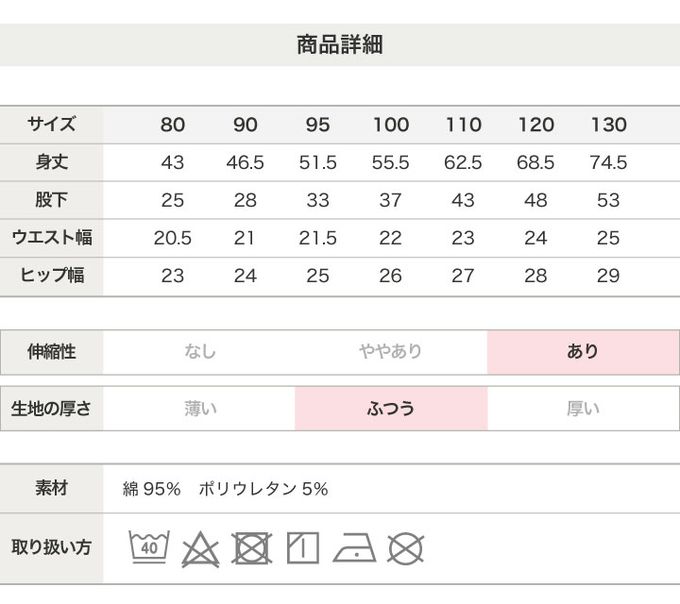Select the なし stretch option

click(x=199, y=352)
